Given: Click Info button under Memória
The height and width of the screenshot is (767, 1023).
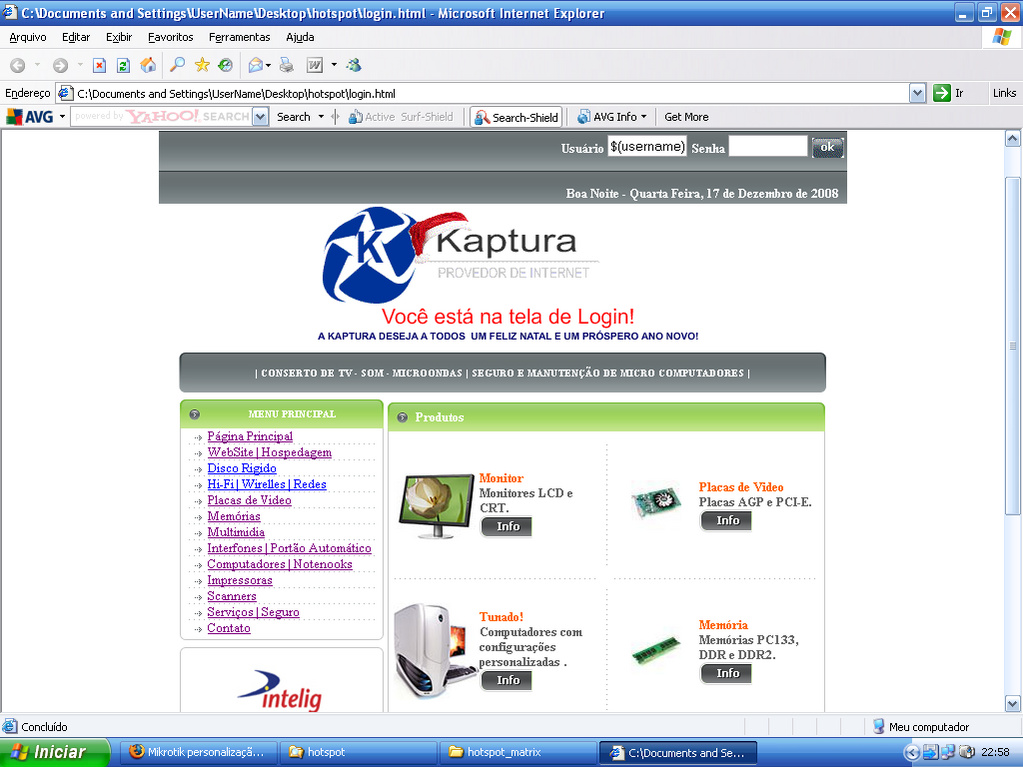Looking at the screenshot, I should coord(727,673).
